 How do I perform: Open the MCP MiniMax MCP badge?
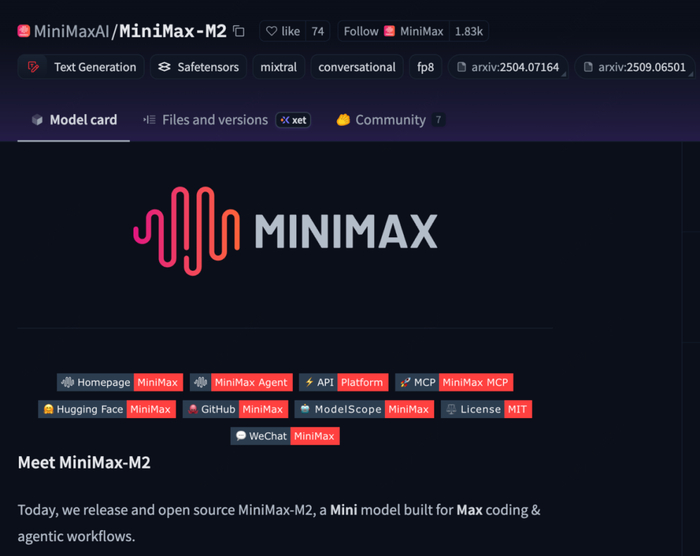[x=454, y=382]
